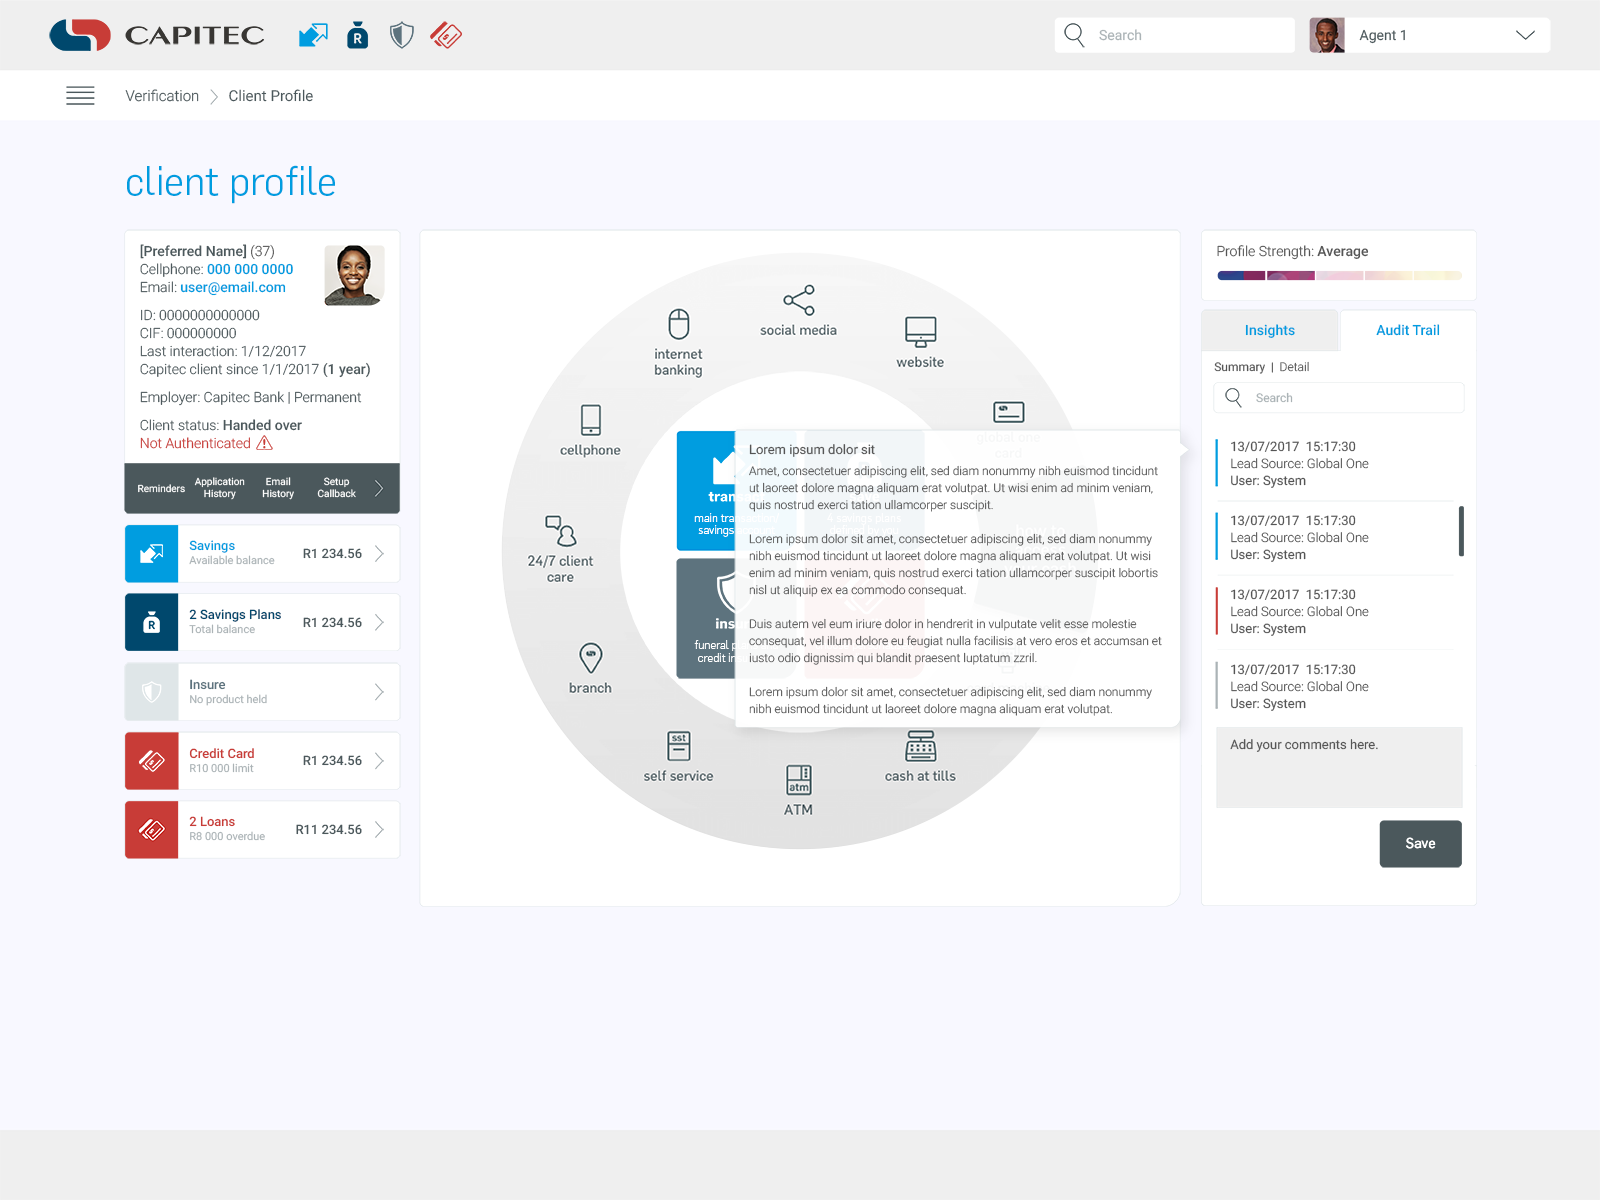This screenshot has height=1200, width=1600.
Task: Click the Not Authenticated status link
Action: tap(195, 443)
